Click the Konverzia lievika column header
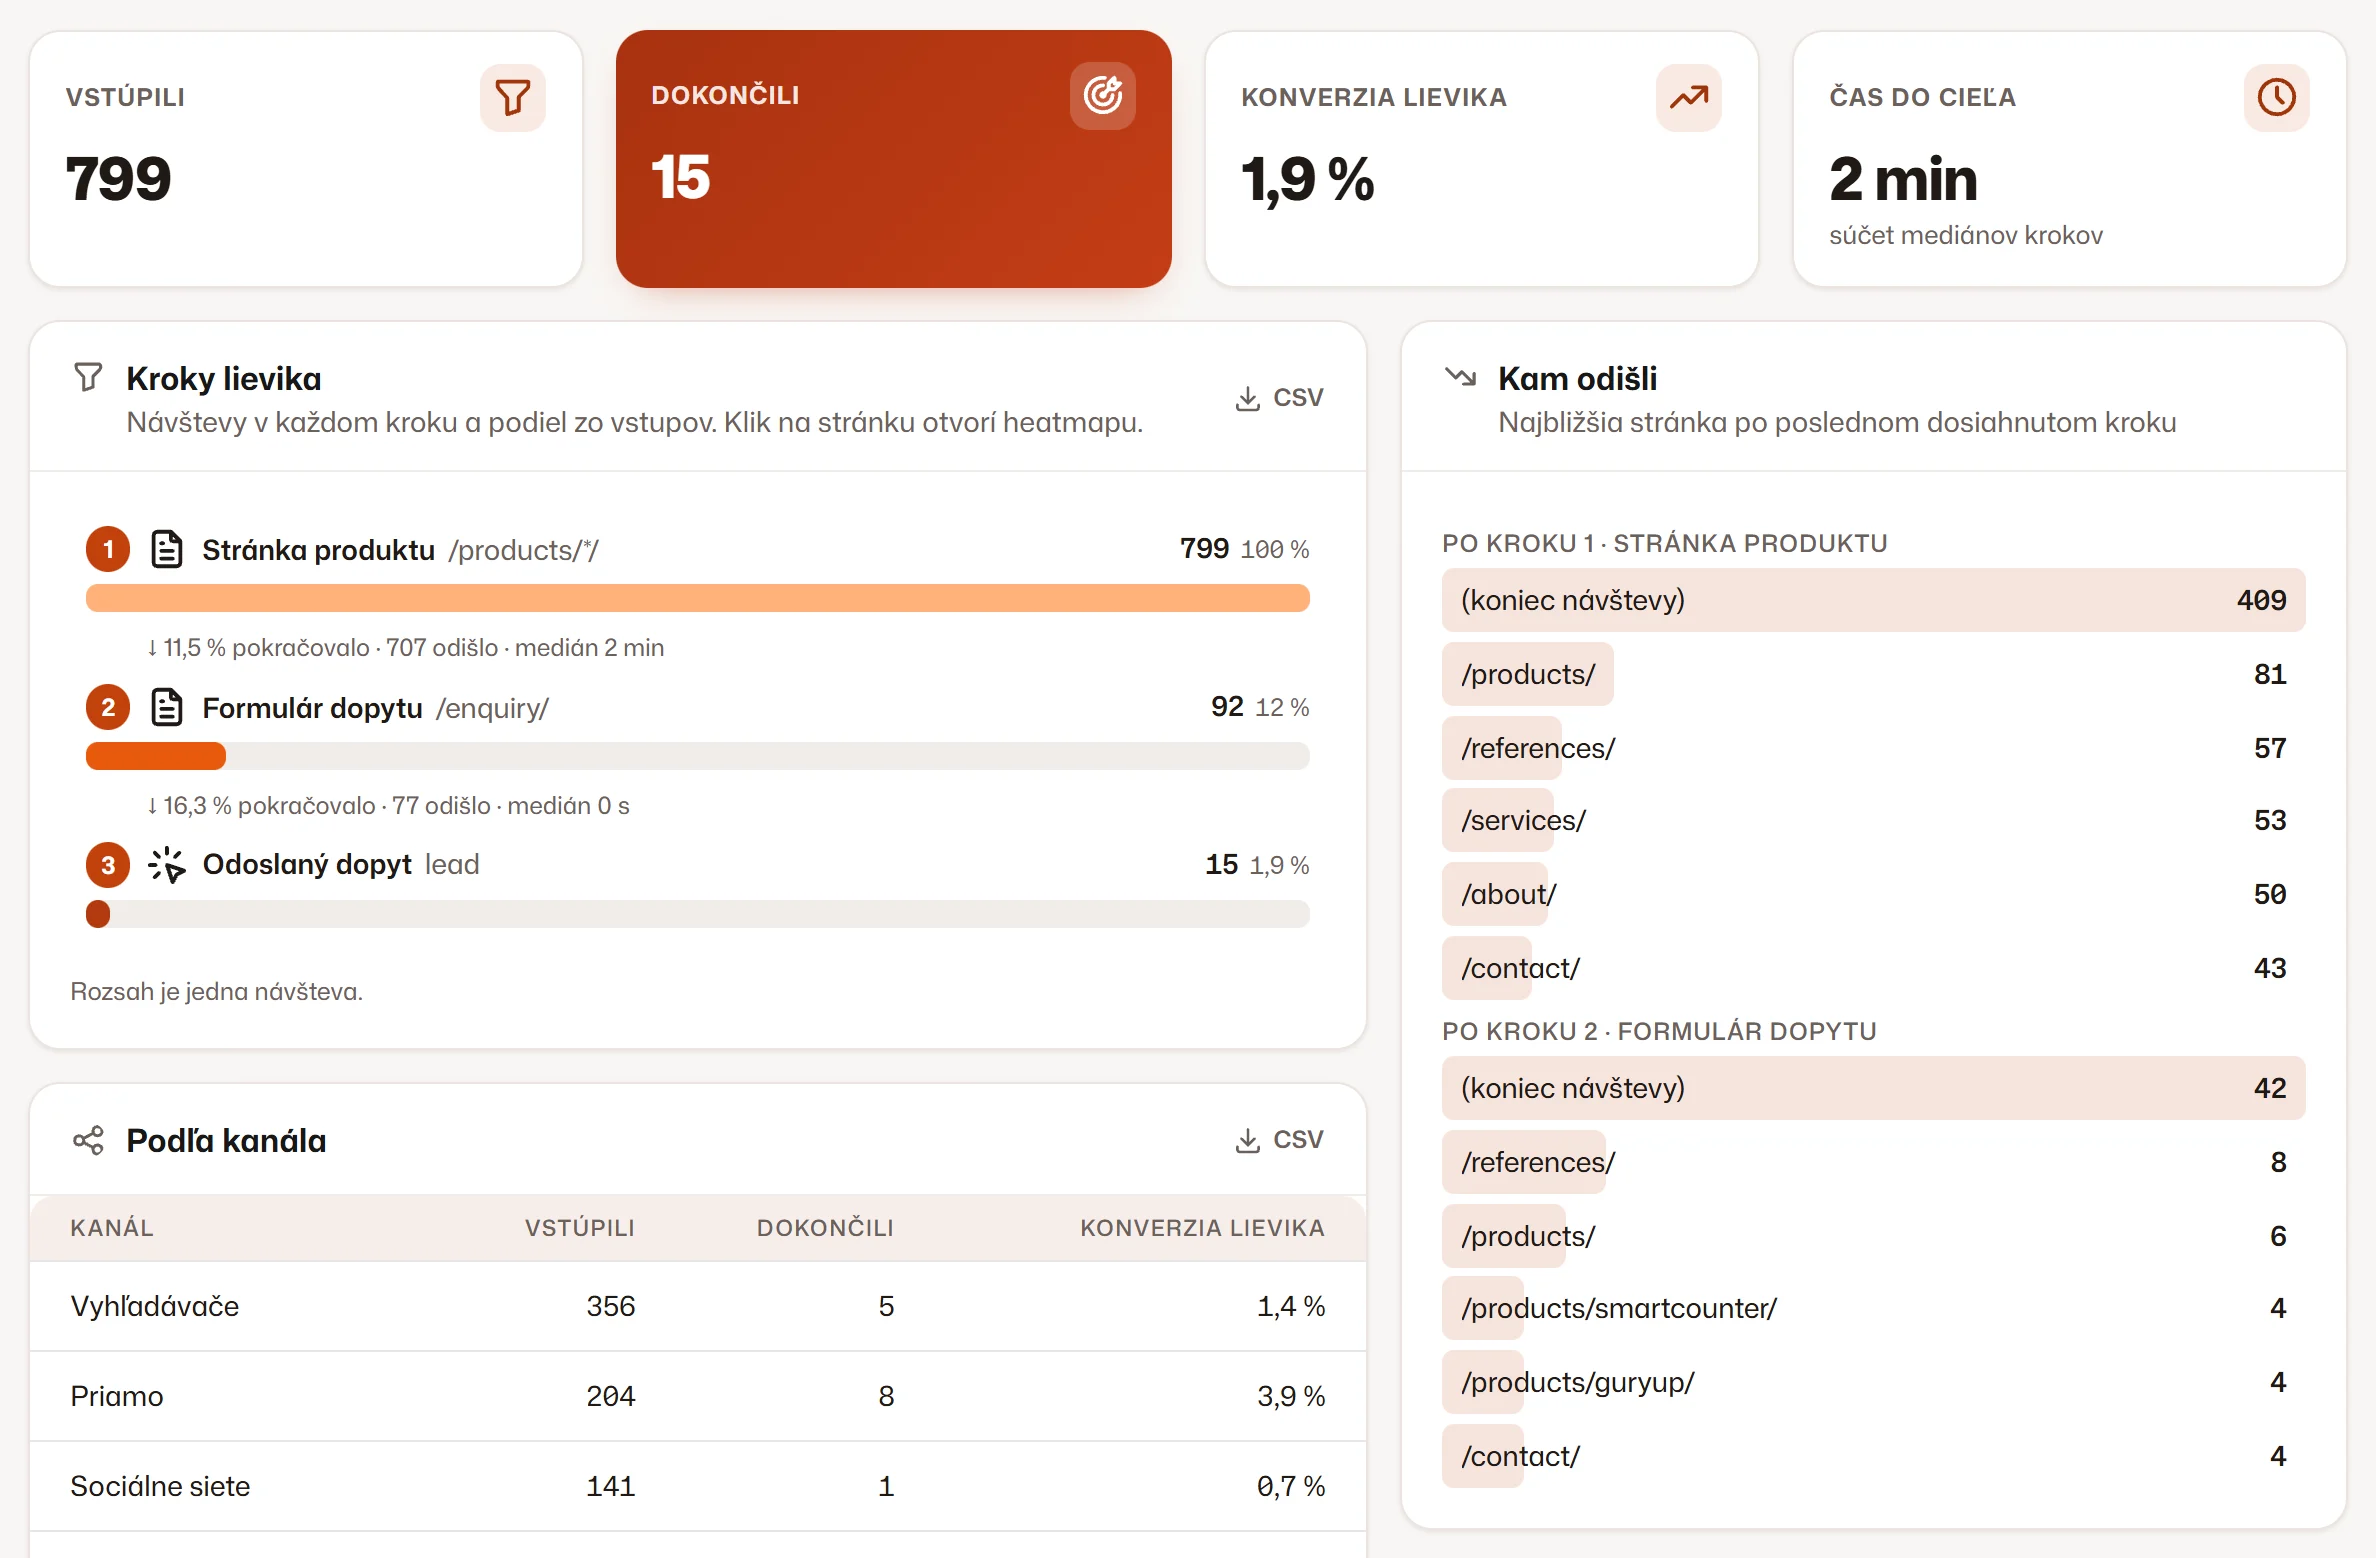The width and height of the screenshot is (2376, 1558). [x=1202, y=1228]
